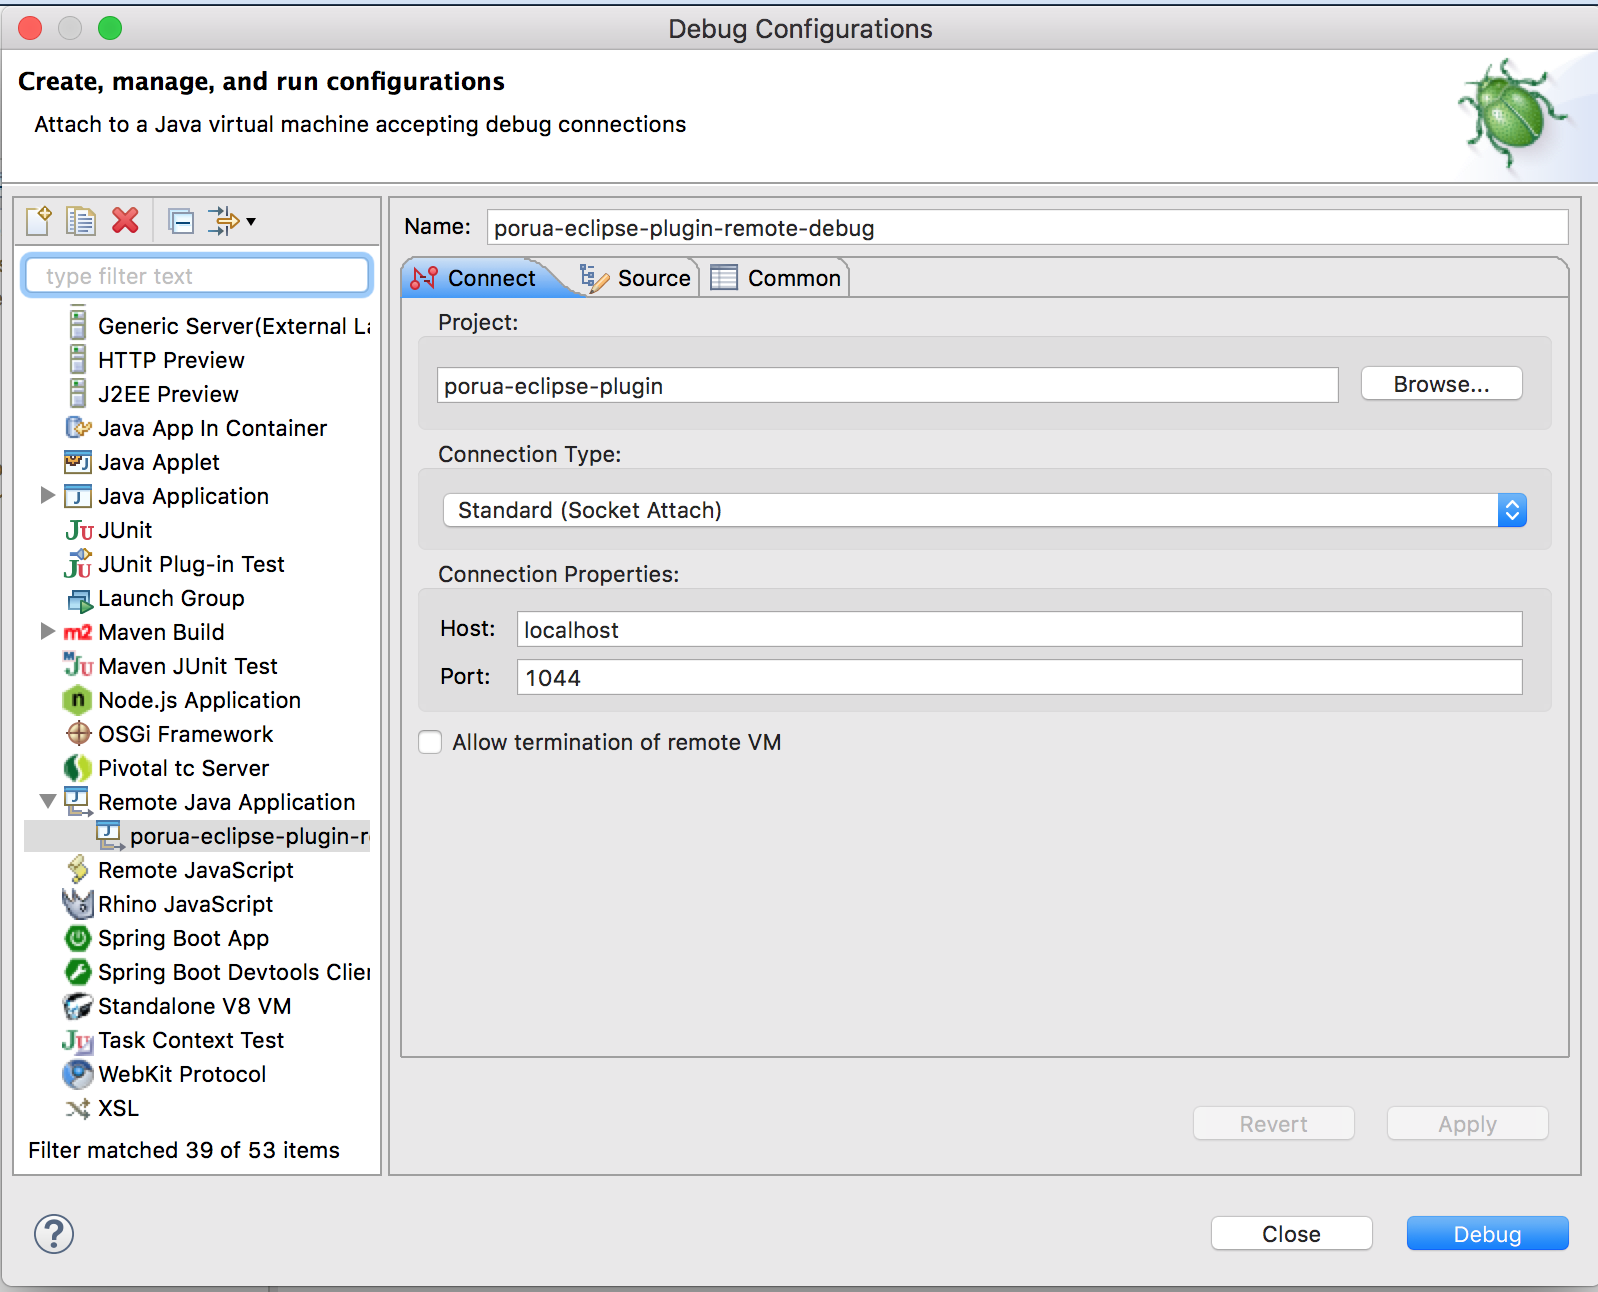Switch to the Source tab

pyautogui.click(x=638, y=278)
